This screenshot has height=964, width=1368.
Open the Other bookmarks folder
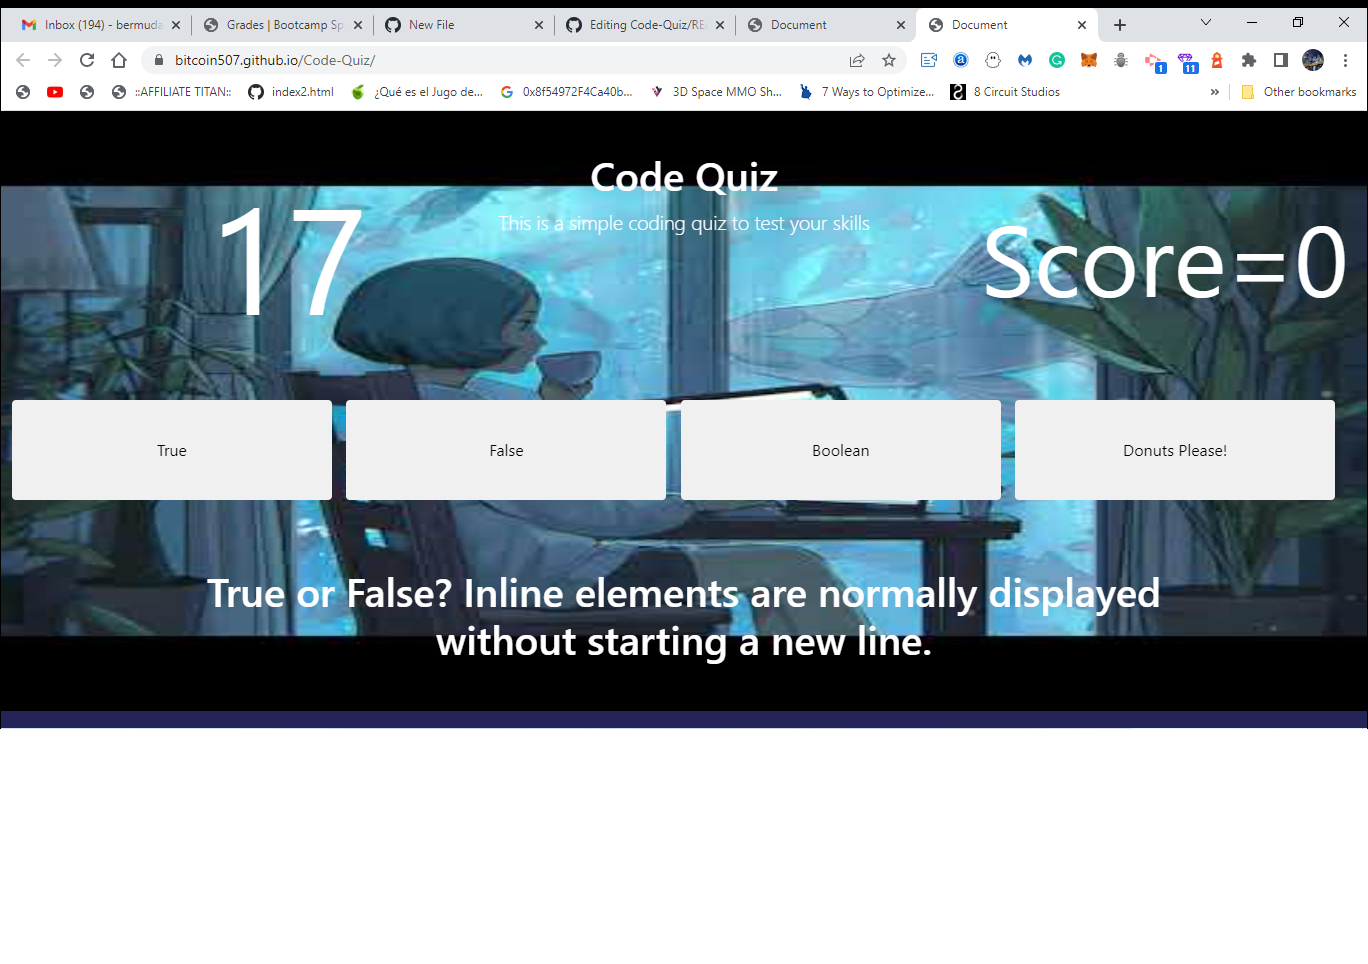coord(1298,92)
